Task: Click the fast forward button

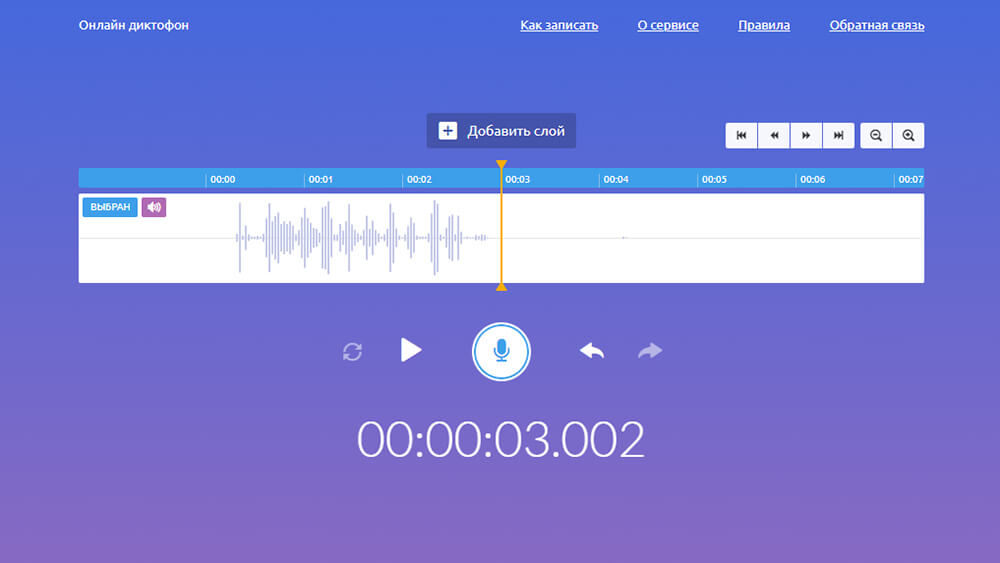Action: (805, 135)
